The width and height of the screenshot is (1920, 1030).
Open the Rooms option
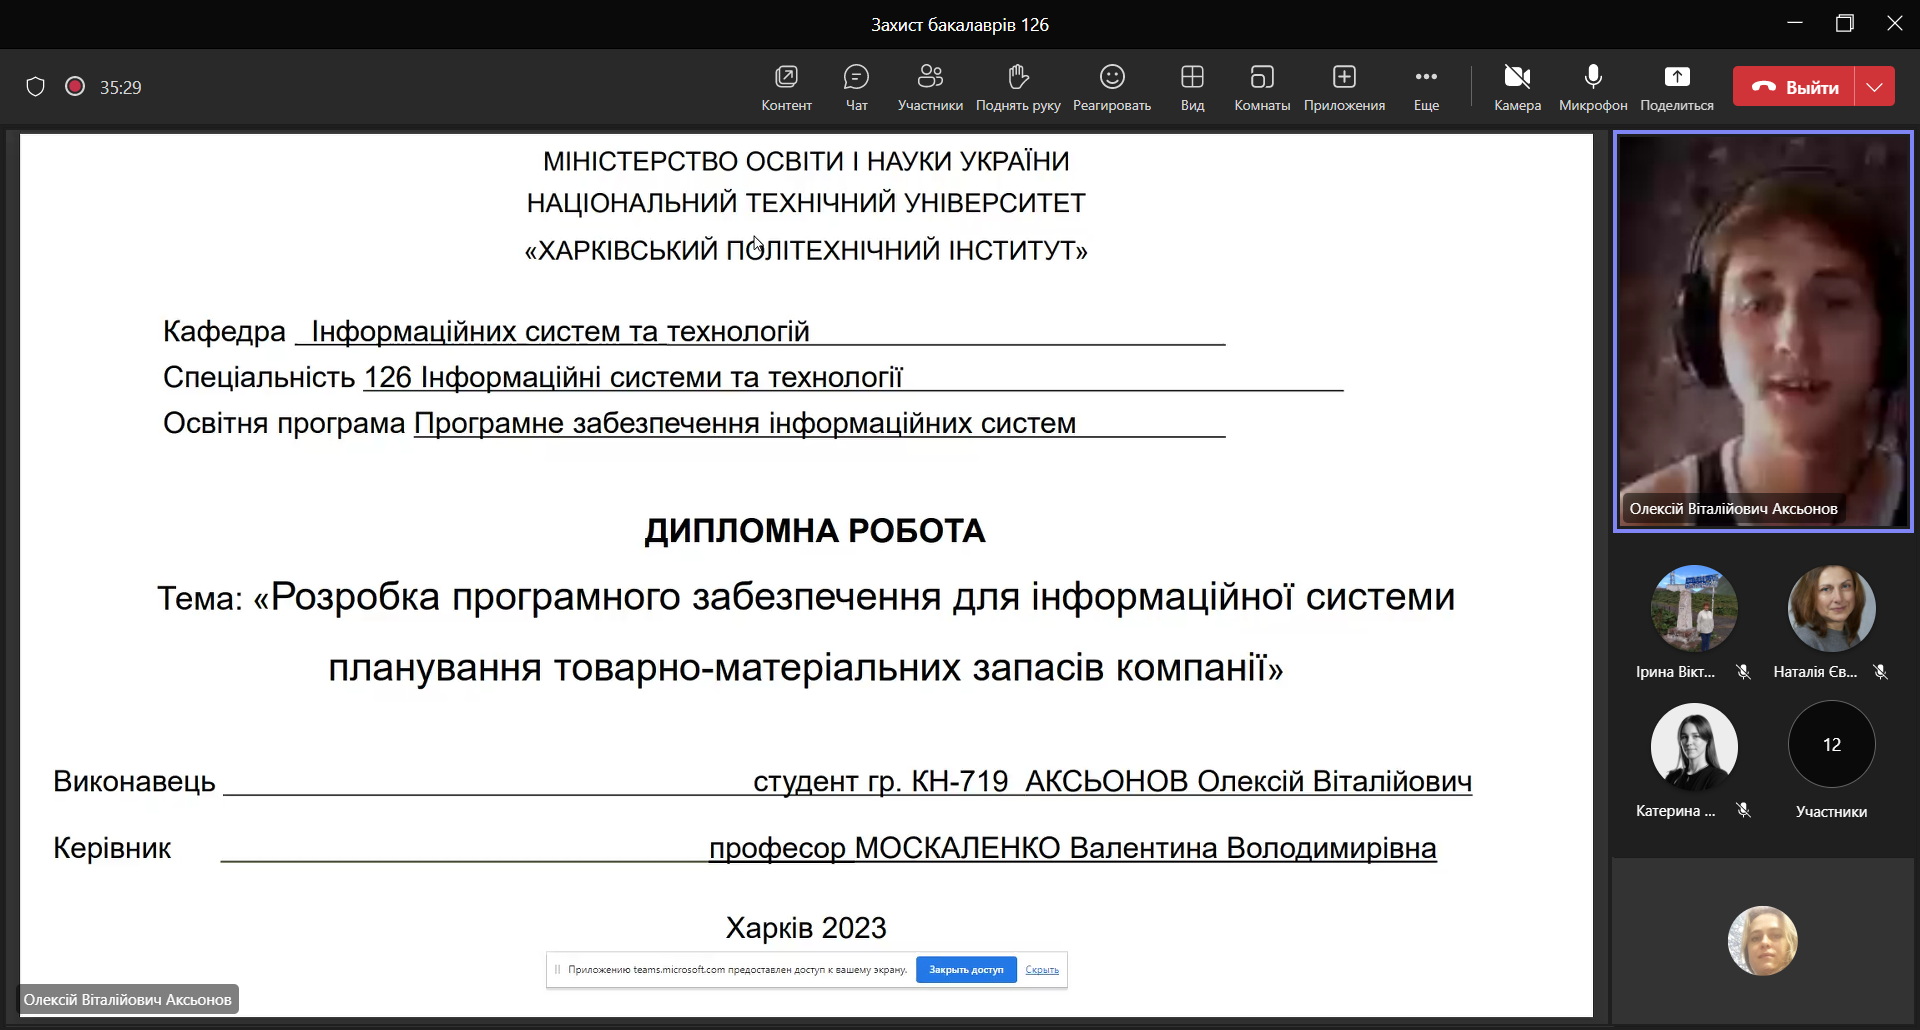(x=1261, y=87)
